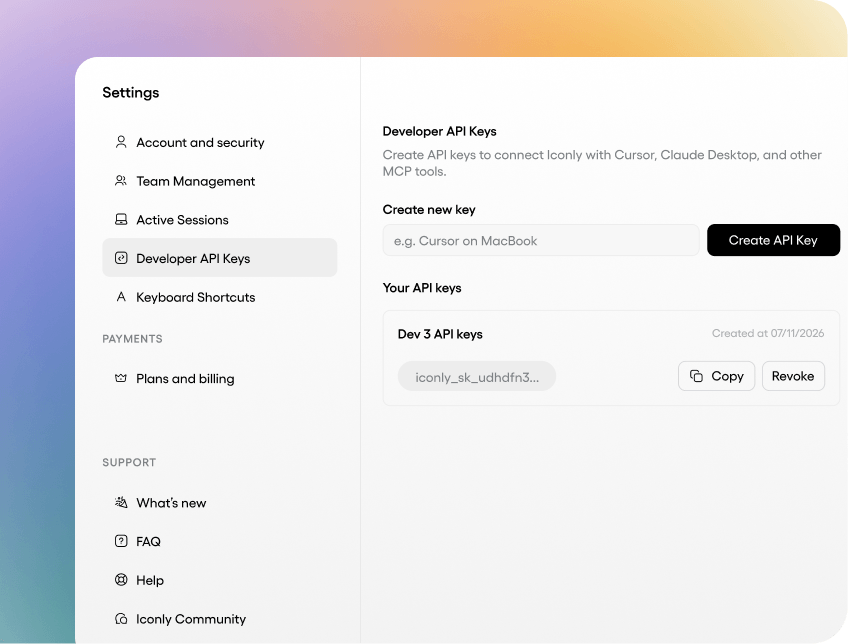This screenshot has width=848, height=644.
Task: Revoke the Dev 3 API key
Action: [x=793, y=376]
